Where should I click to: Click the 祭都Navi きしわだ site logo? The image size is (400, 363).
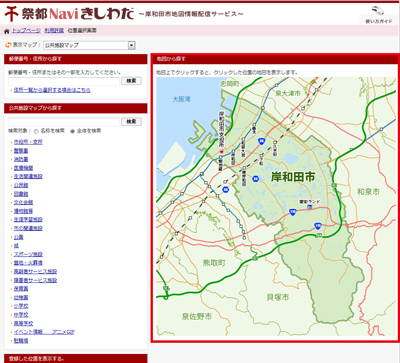[x=69, y=14]
